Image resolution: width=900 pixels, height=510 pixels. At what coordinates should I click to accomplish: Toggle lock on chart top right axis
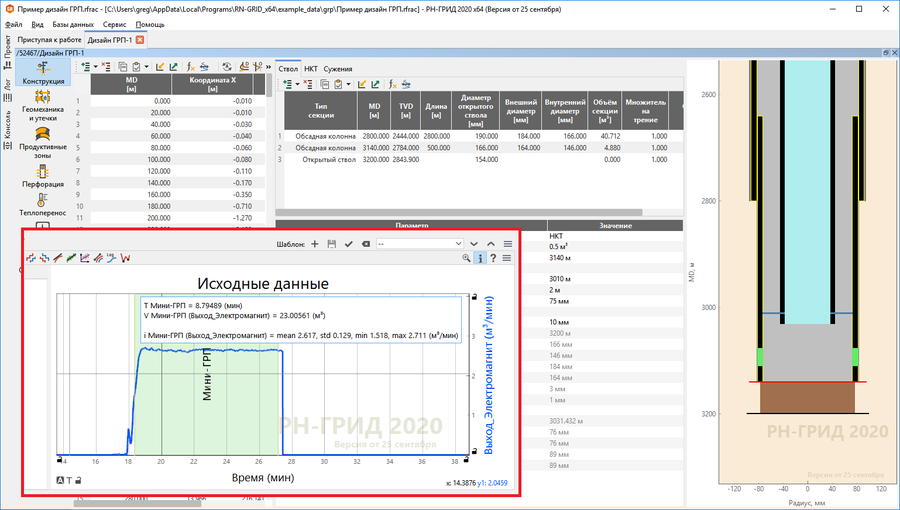coord(475,297)
